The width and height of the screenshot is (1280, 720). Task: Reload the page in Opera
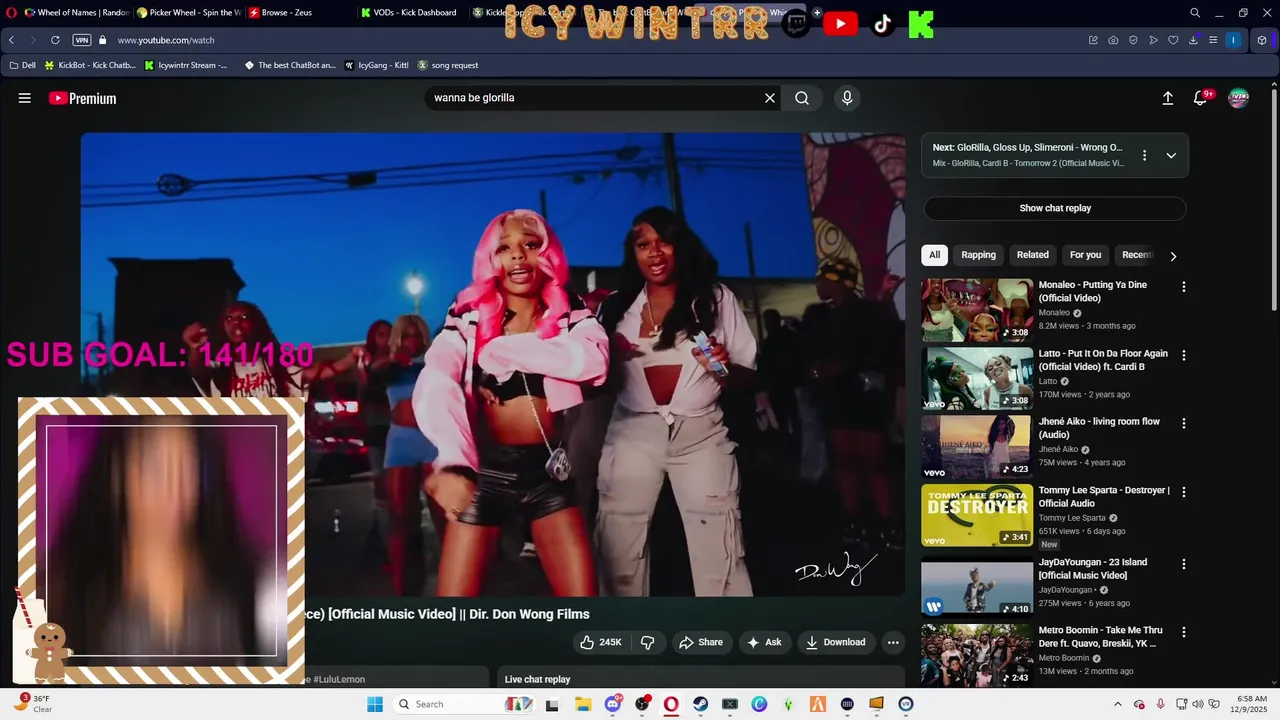[x=55, y=40]
